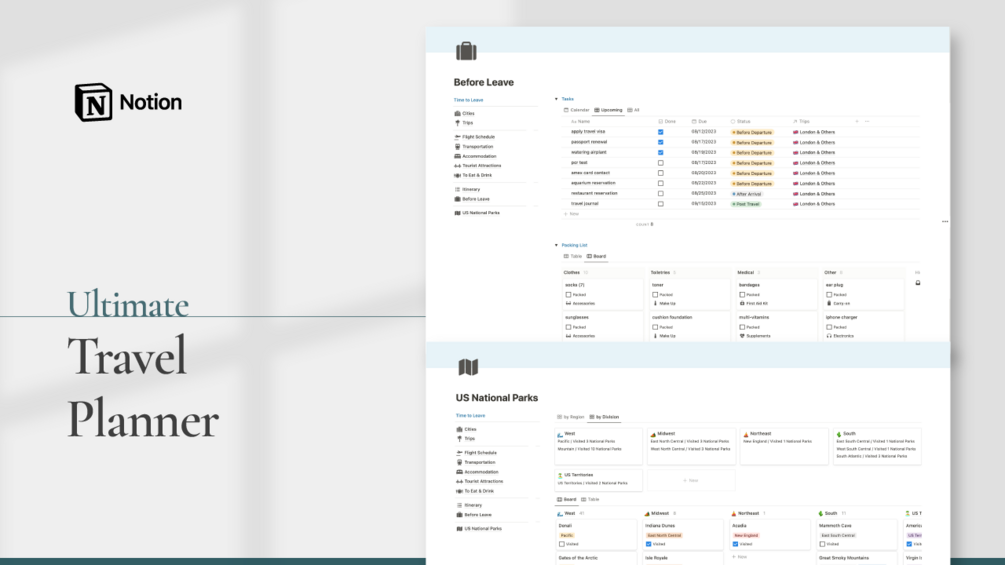Click the map page icon above US National Parks
Screen dimensions: 1005x565
pyautogui.click(x=469, y=367)
